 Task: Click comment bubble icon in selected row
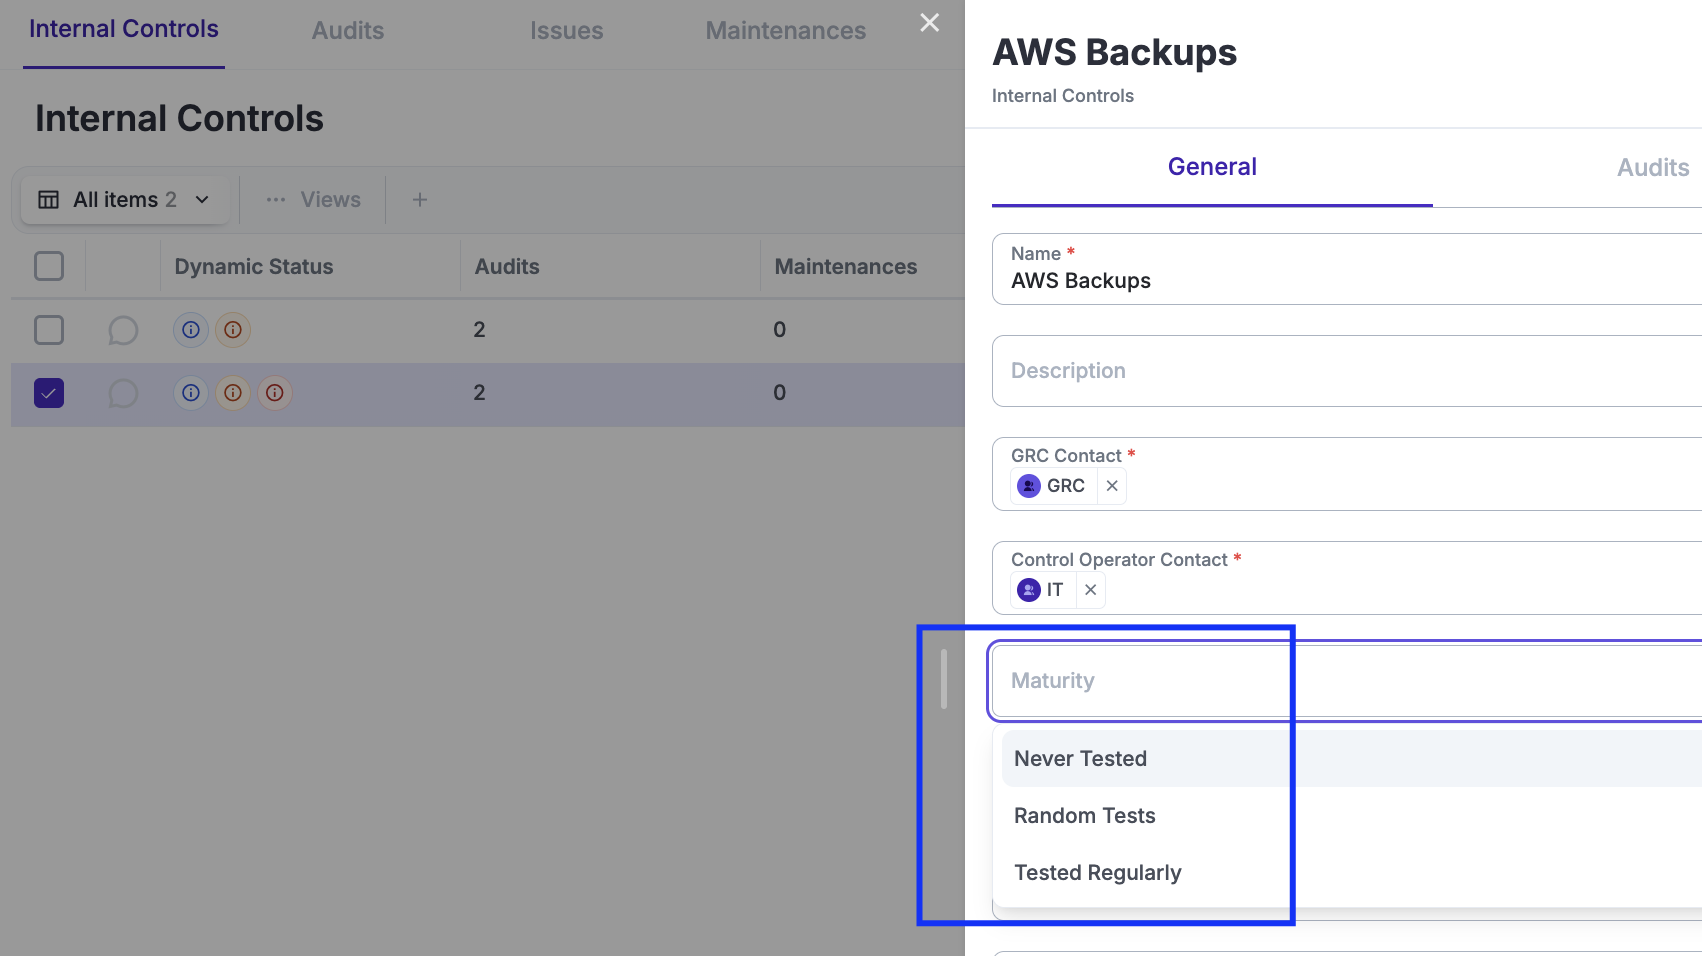pos(123,393)
